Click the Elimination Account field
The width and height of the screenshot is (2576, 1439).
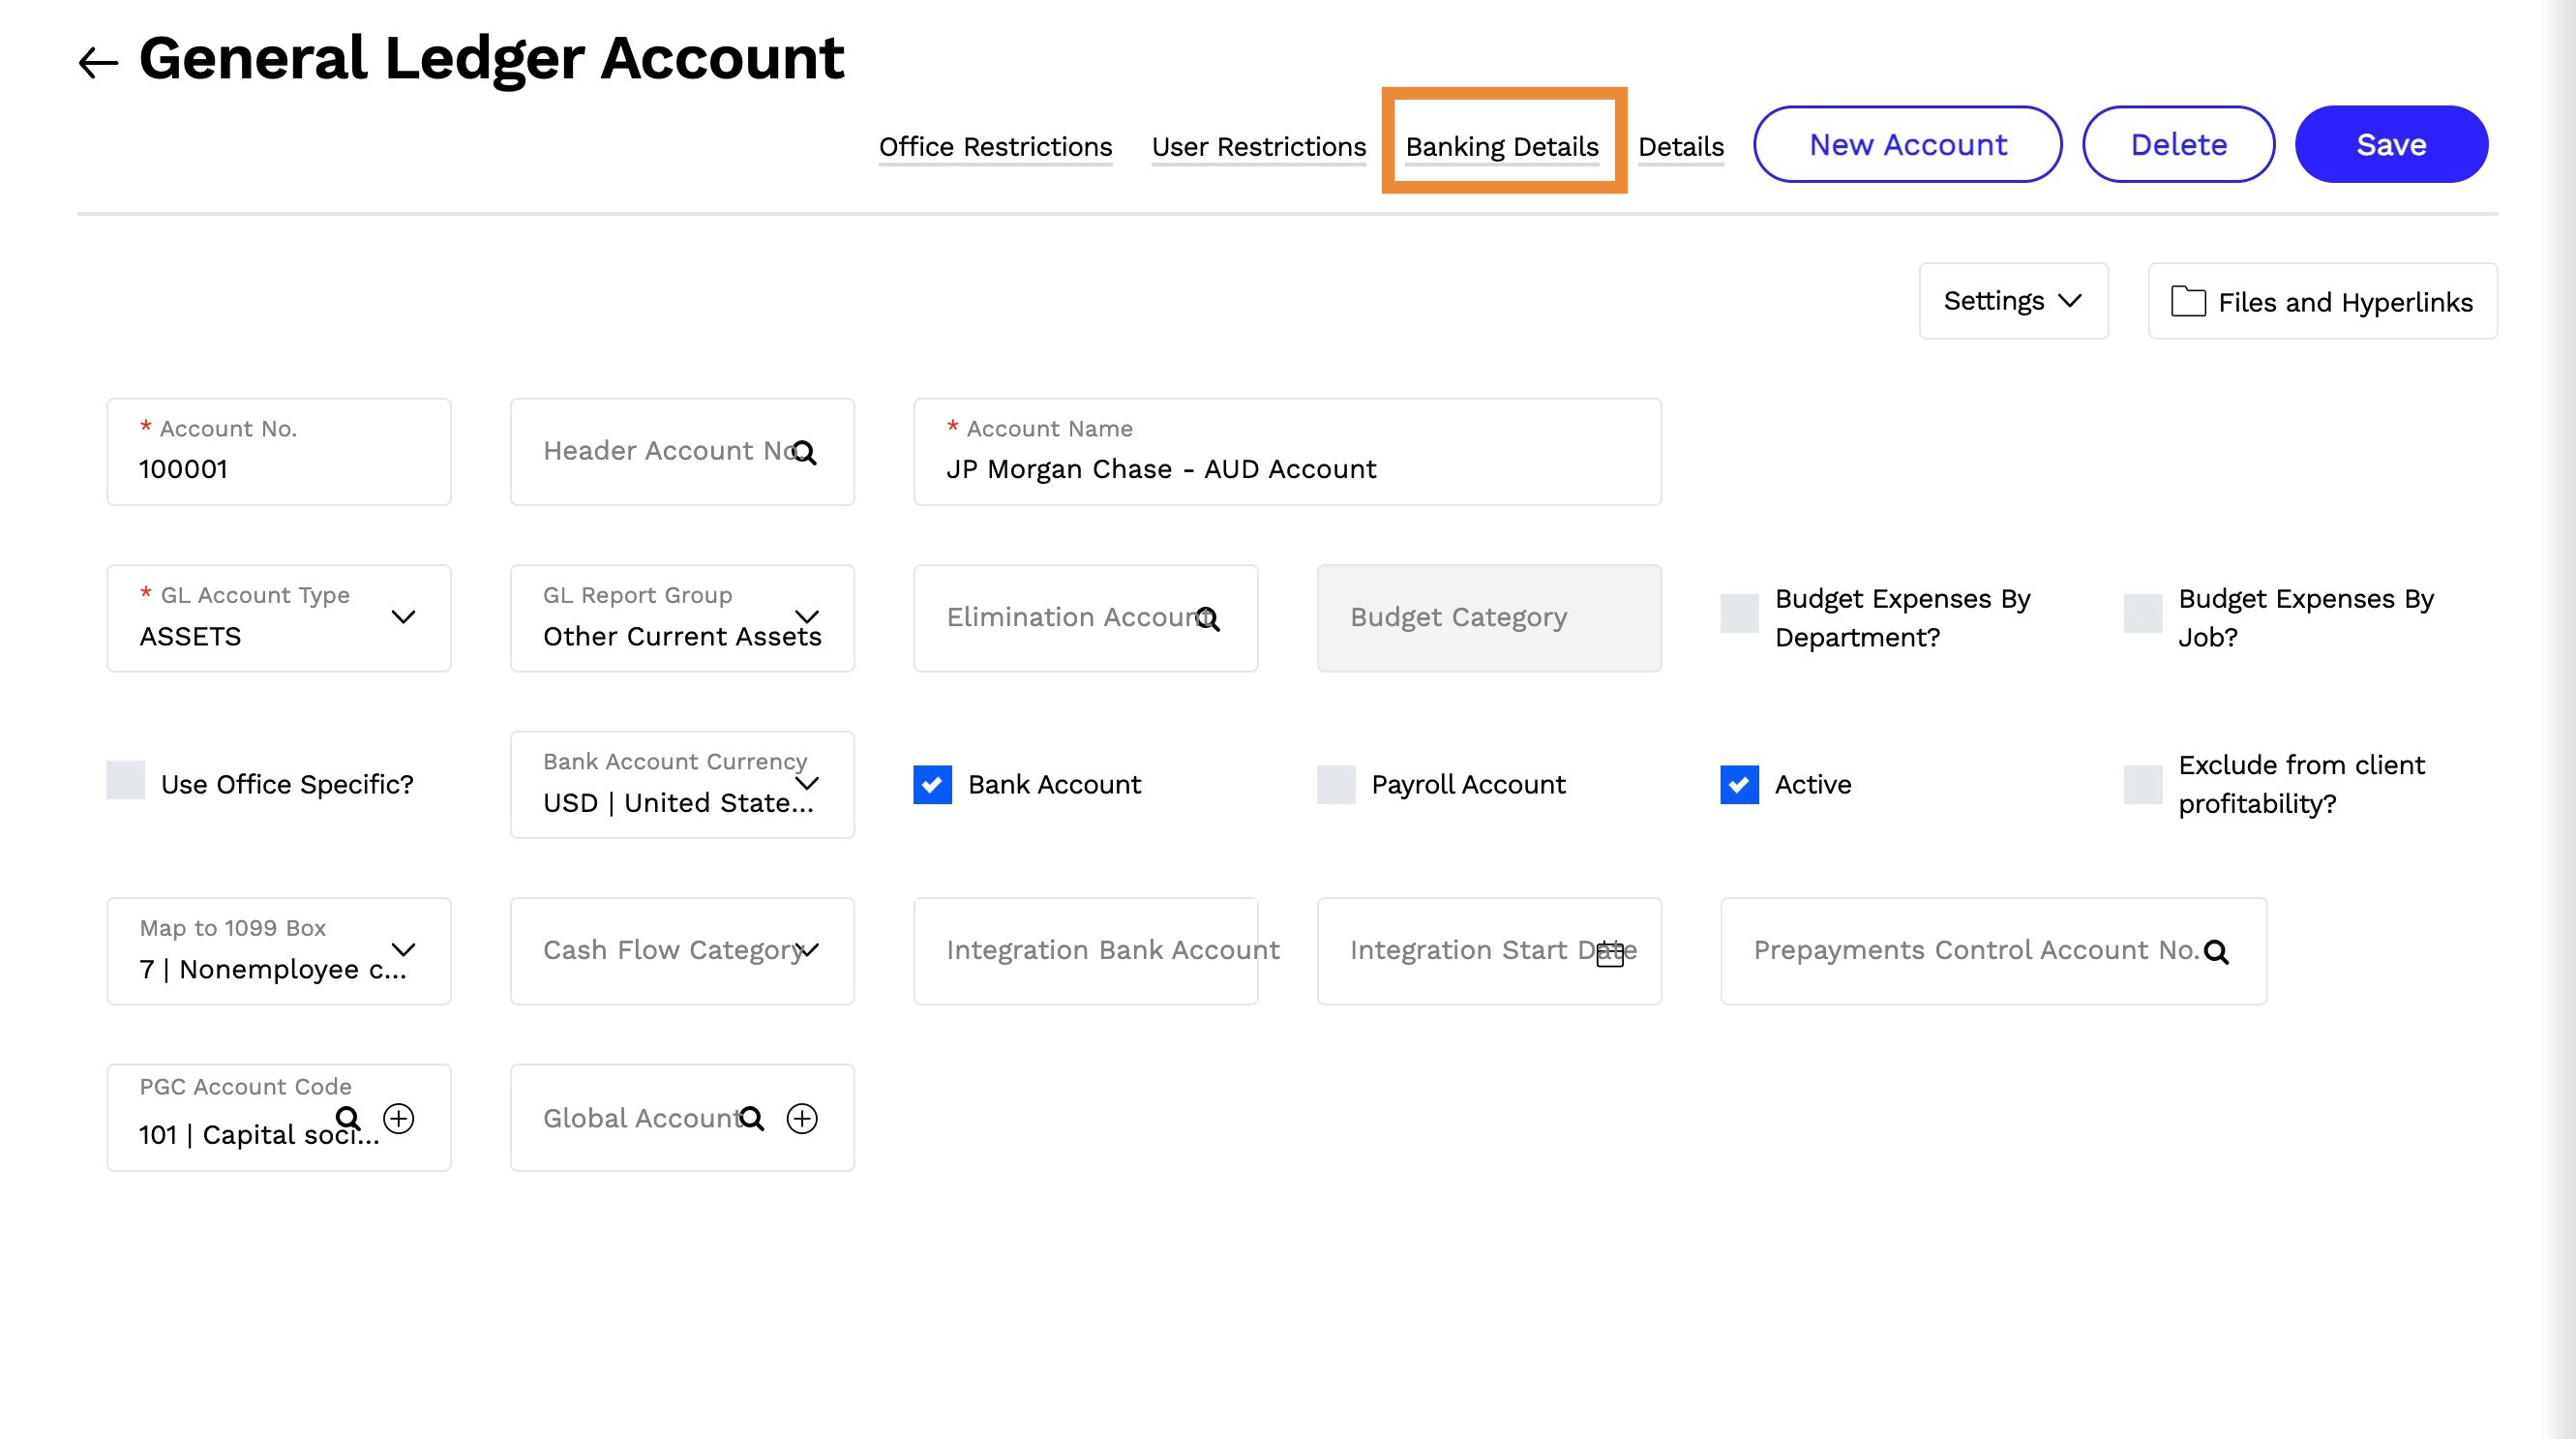(1085, 618)
